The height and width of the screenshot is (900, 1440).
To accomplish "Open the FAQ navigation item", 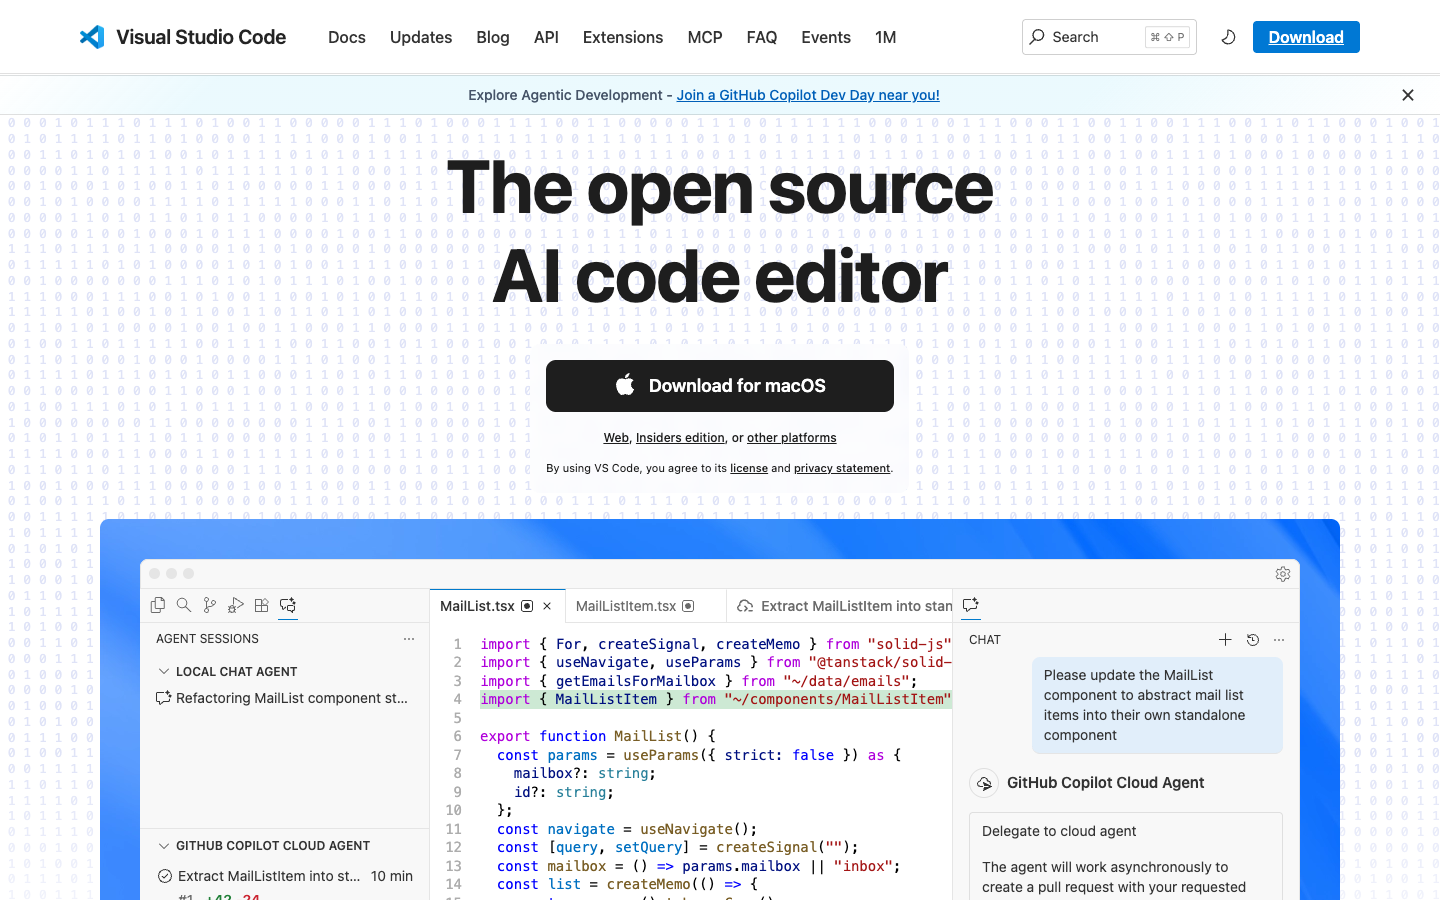I will click(x=762, y=37).
